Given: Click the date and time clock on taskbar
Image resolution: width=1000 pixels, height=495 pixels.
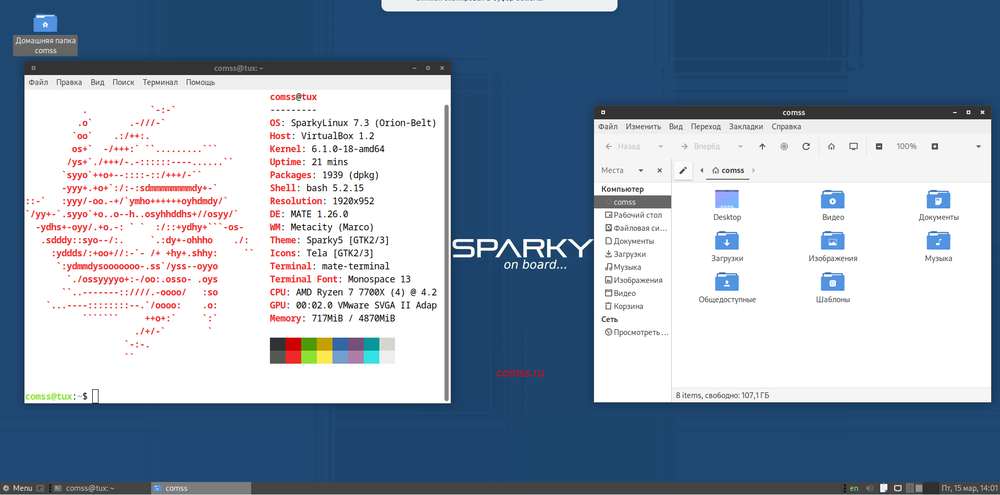Looking at the screenshot, I should point(968,488).
